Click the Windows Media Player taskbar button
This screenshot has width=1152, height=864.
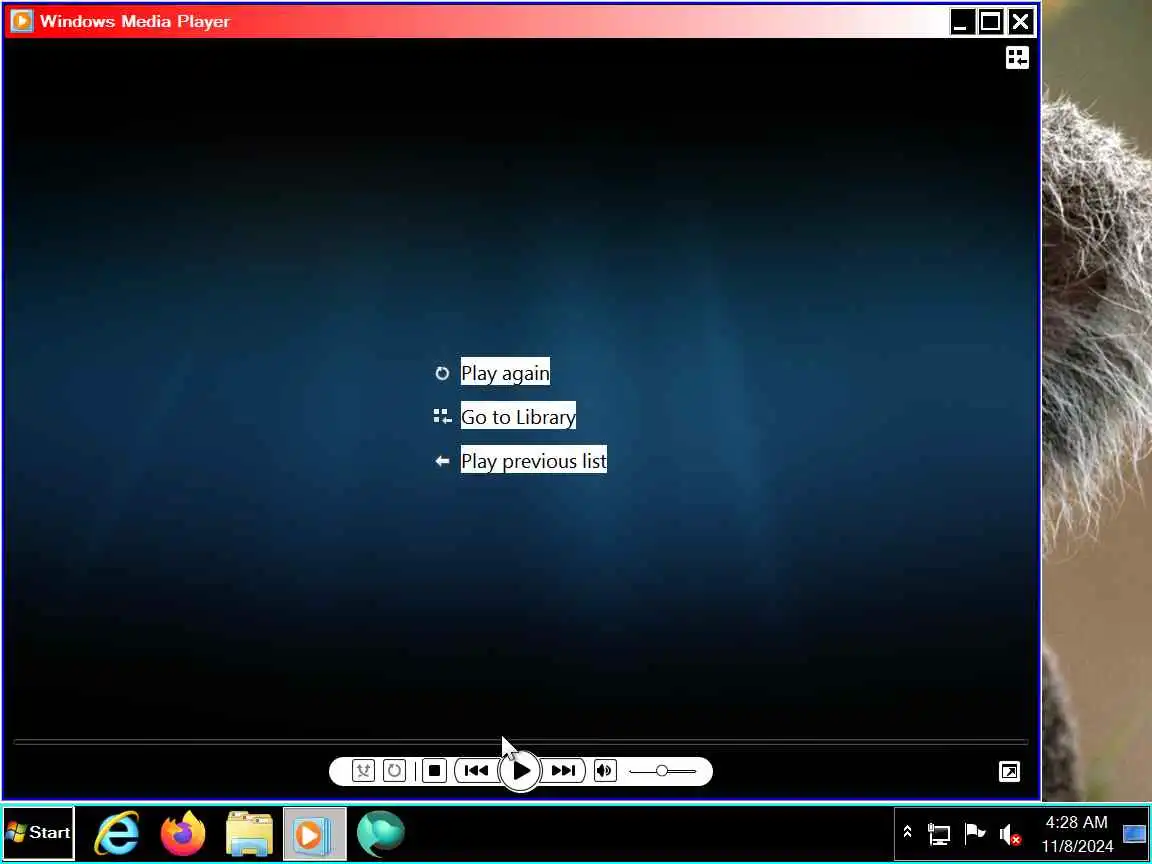tap(314, 833)
